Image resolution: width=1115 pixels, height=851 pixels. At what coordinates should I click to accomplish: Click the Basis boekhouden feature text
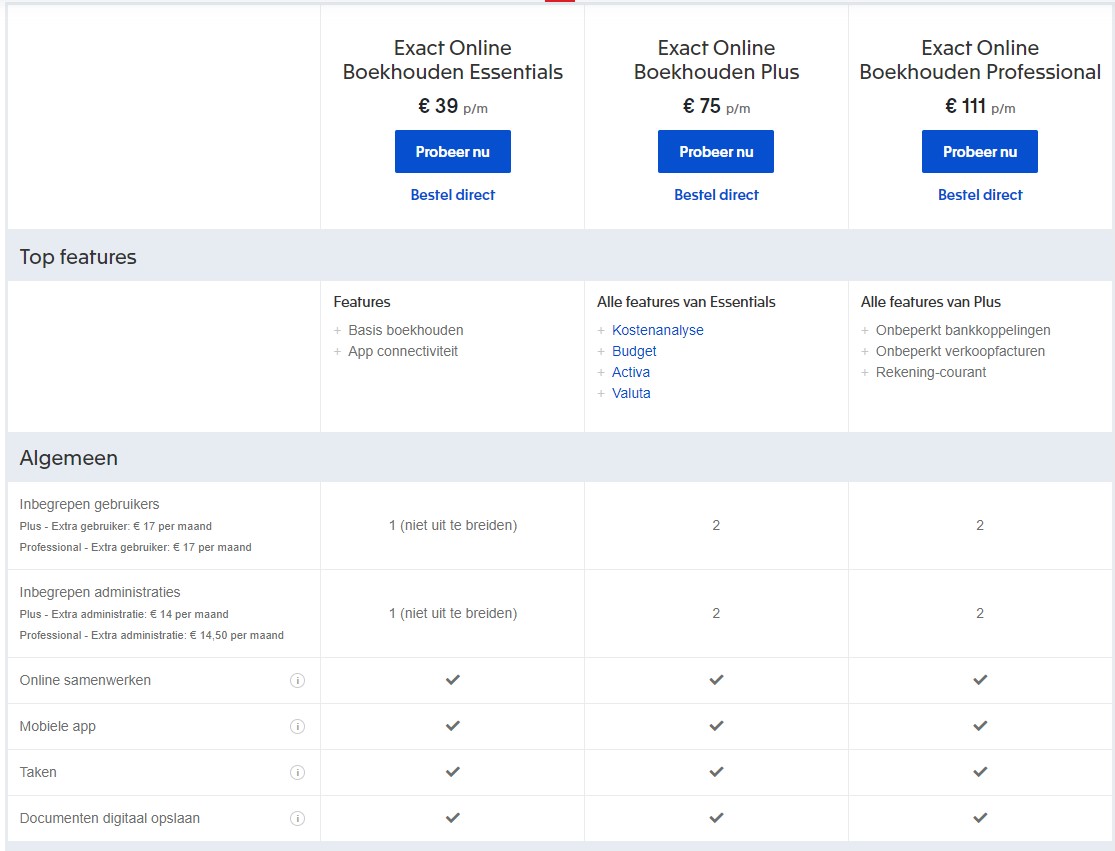(406, 330)
